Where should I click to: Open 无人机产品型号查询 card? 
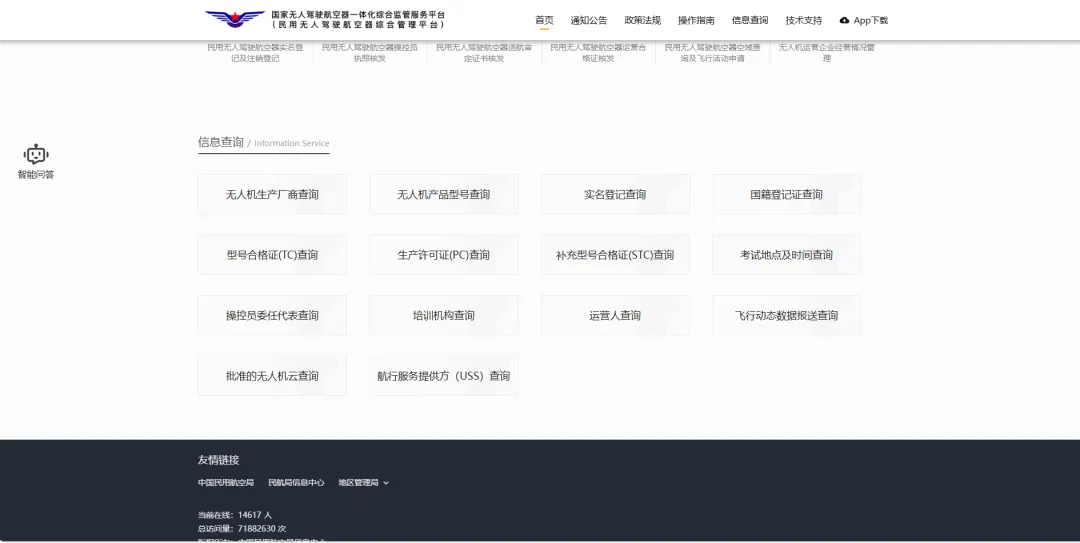point(444,194)
